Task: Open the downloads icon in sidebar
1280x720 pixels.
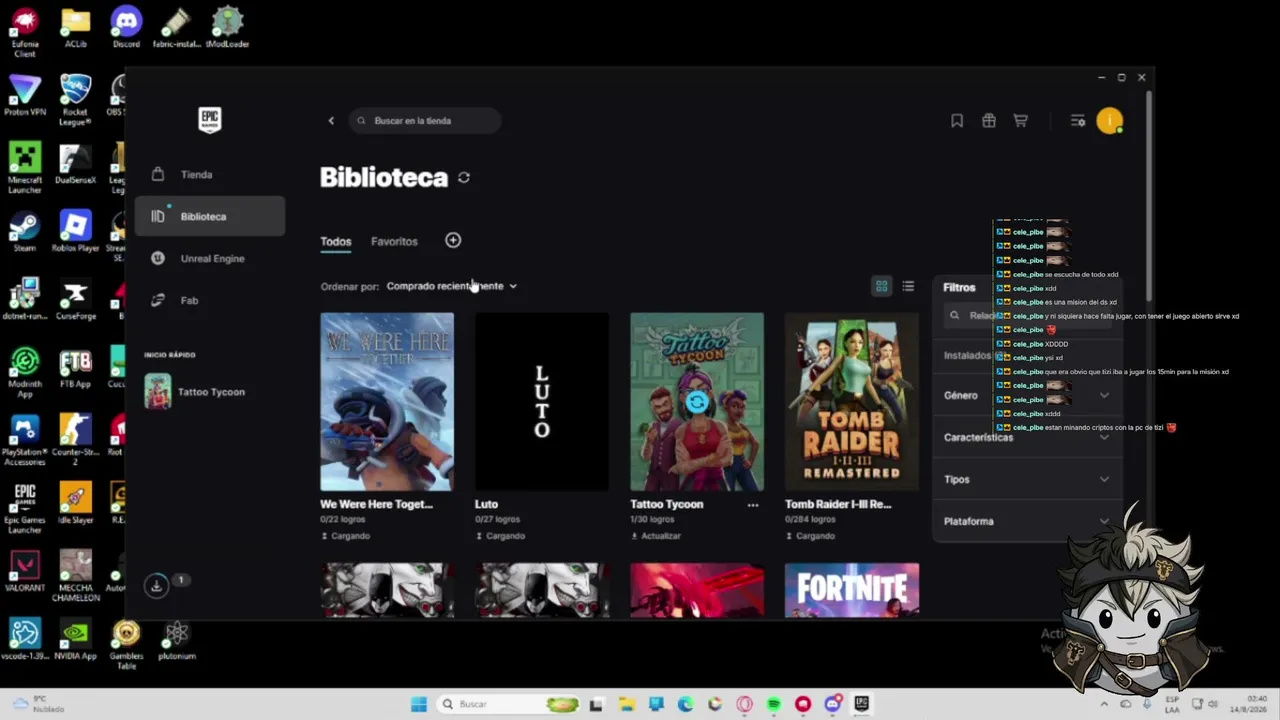Action: pyautogui.click(x=156, y=586)
